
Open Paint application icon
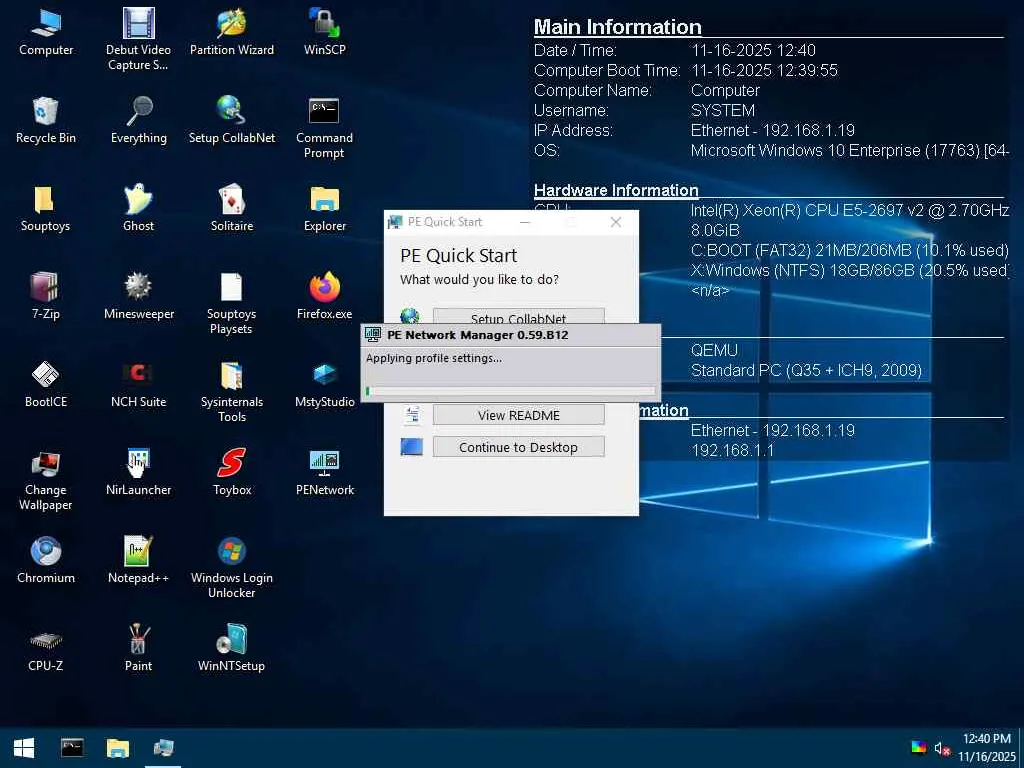click(x=138, y=648)
